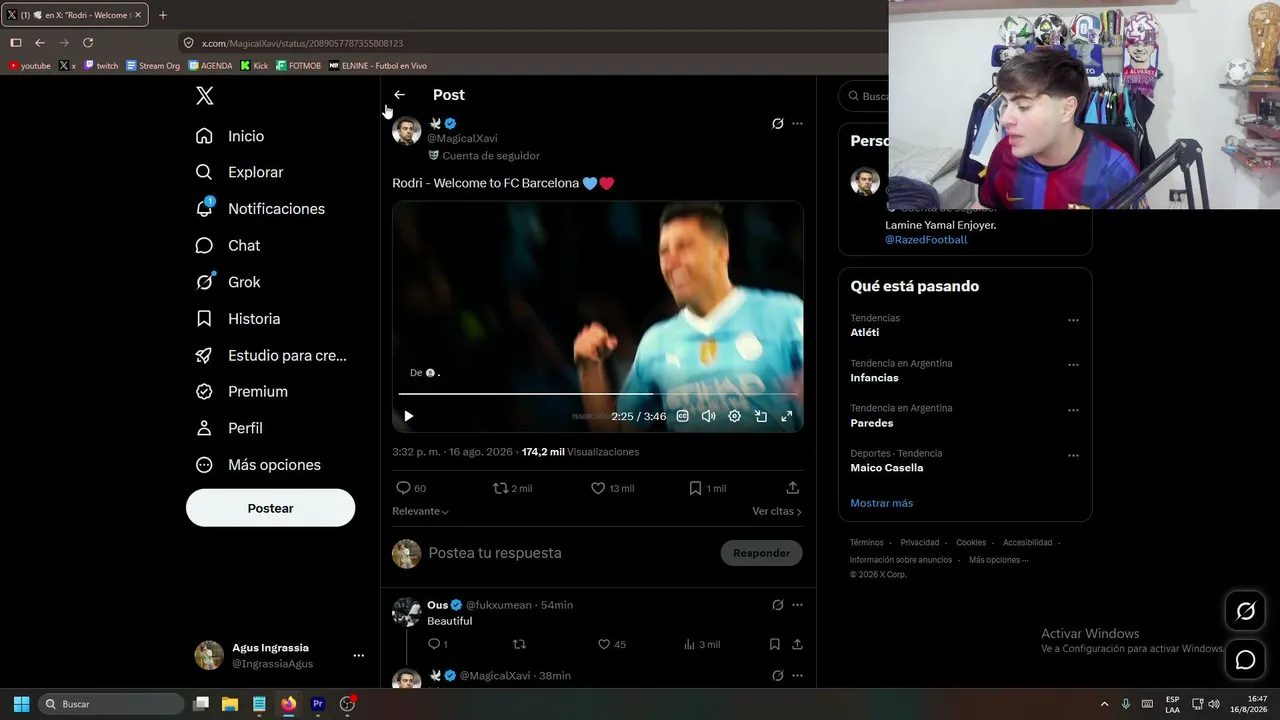
Task: Toggle closed captions on the video
Action: 683,416
